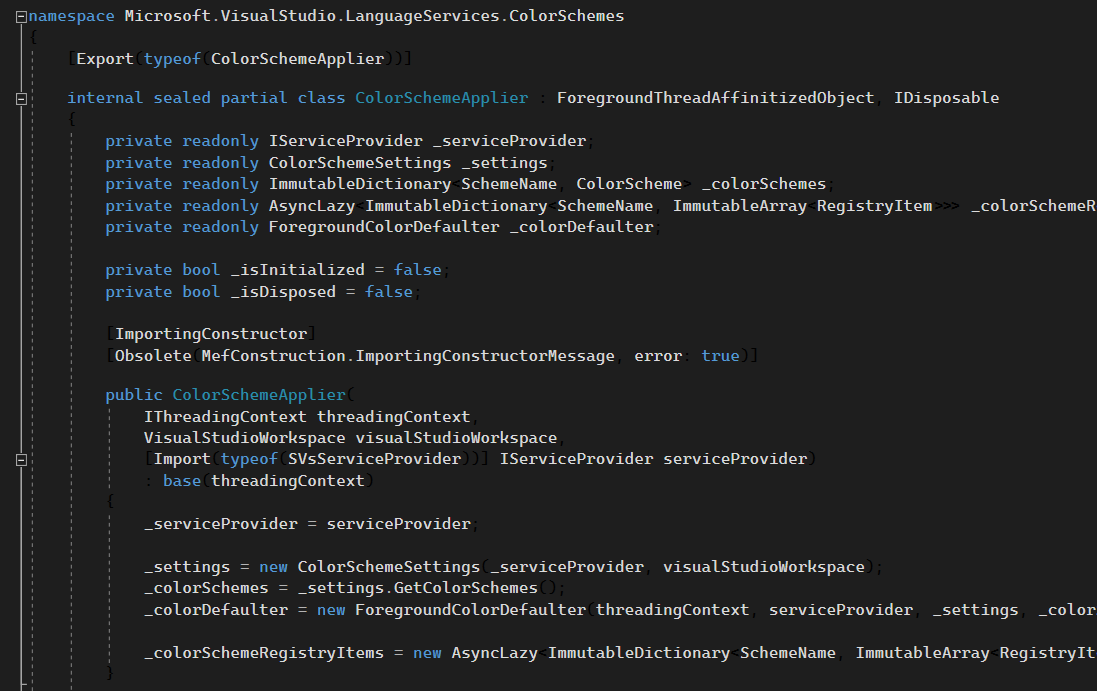This screenshot has height=691, width=1097.
Task: Click IServiceProvider type in first field
Action: 346,141
